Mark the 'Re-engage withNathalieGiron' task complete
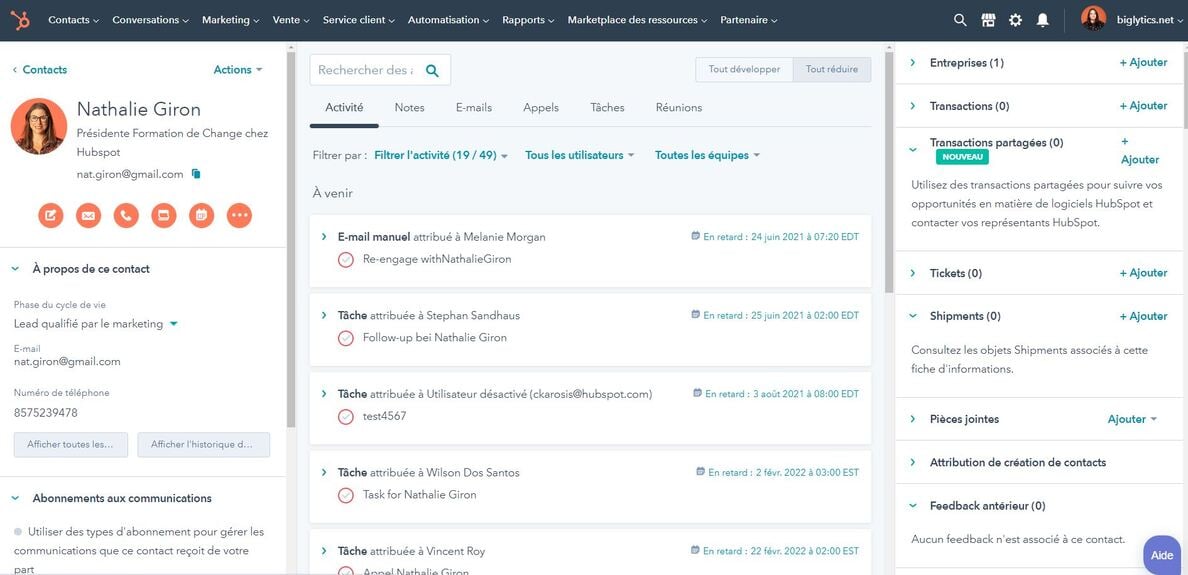This screenshot has width=1188, height=575. point(346,260)
